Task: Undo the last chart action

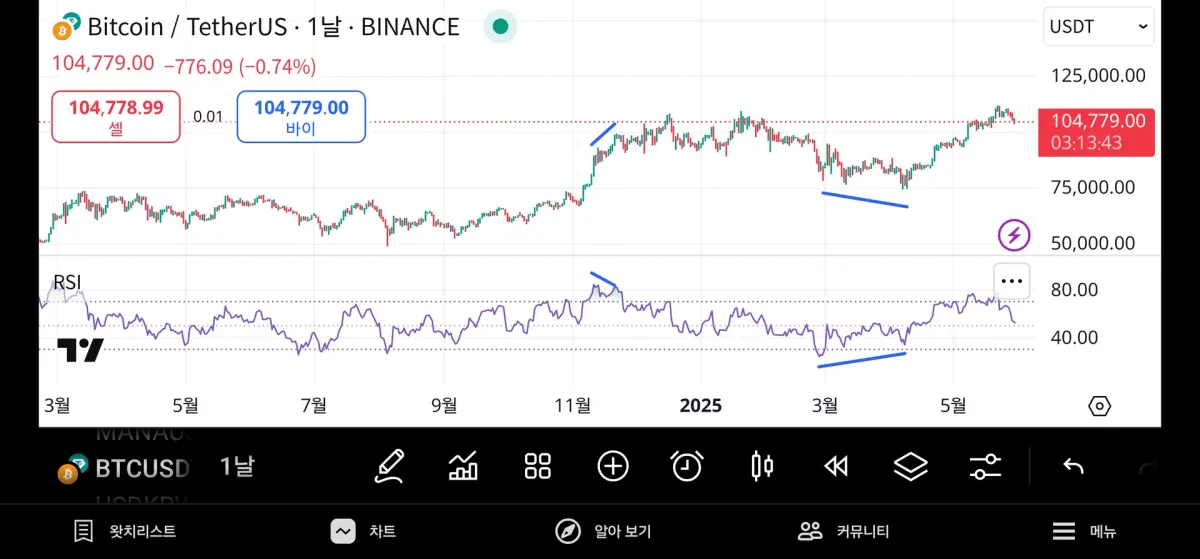Action: [1073, 467]
